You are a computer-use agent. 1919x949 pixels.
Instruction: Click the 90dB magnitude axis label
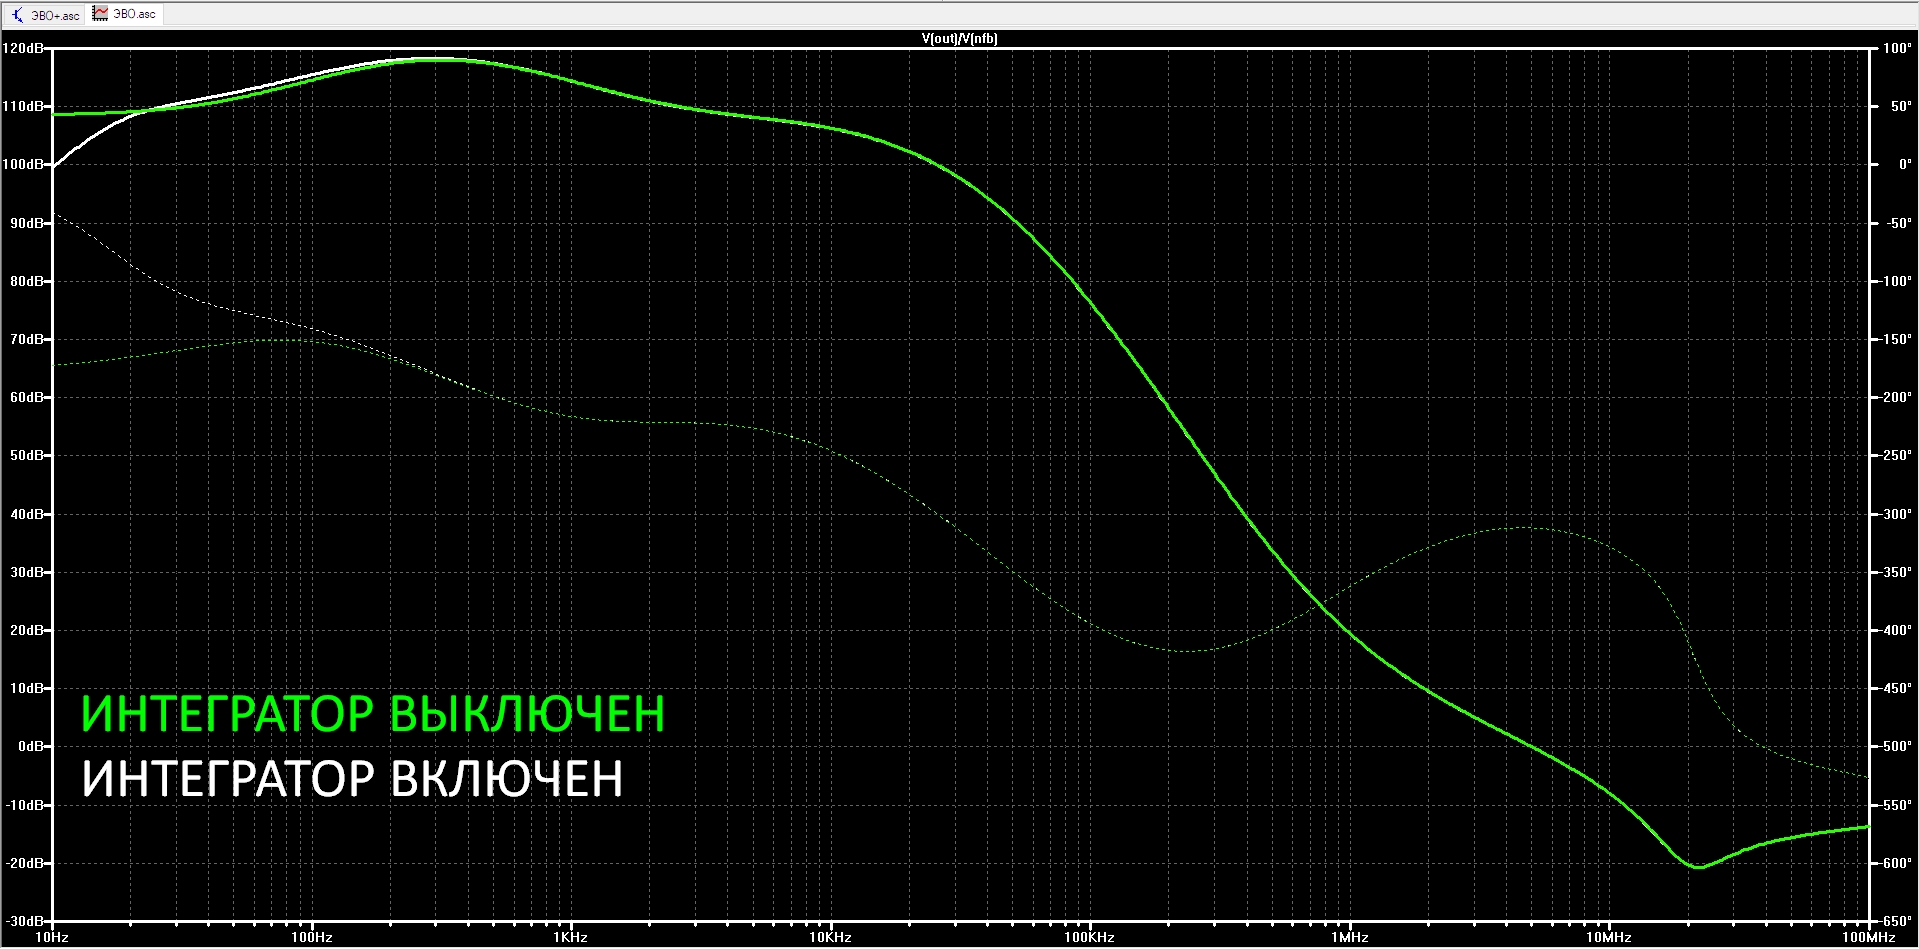pyautogui.click(x=26, y=223)
